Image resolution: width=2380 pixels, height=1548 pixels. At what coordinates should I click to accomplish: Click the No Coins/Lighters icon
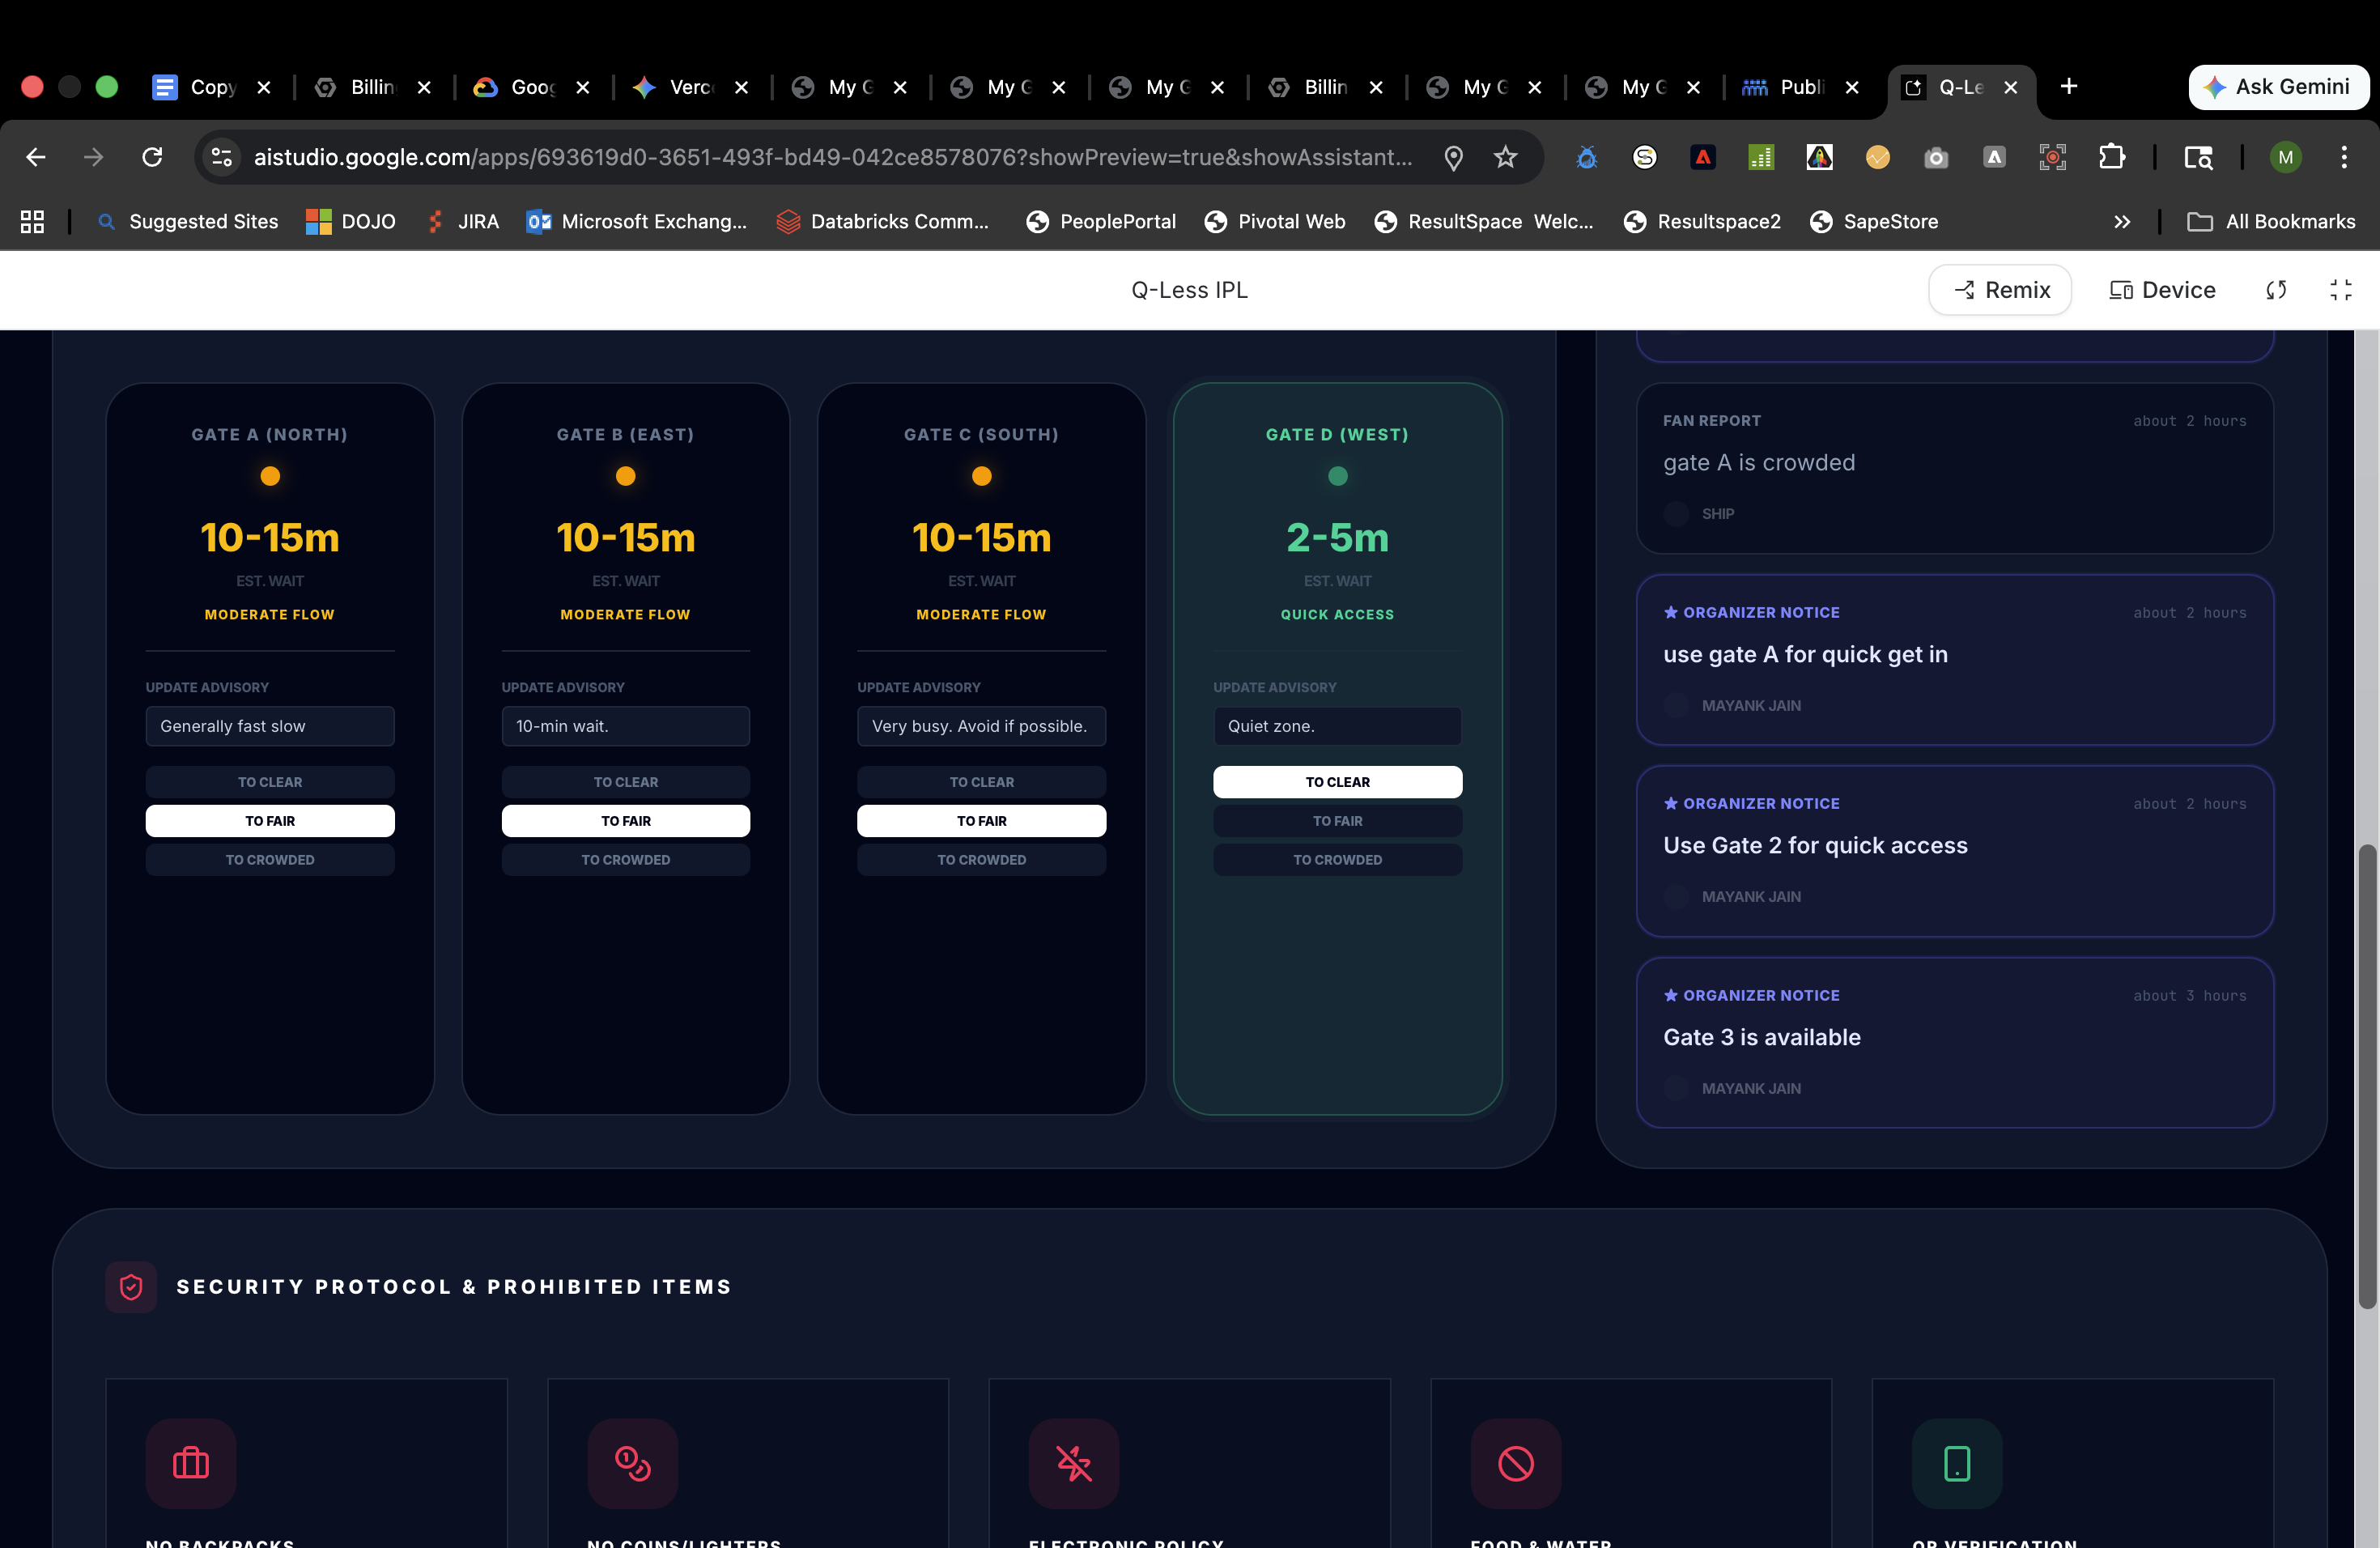click(x=632, y=1463)
